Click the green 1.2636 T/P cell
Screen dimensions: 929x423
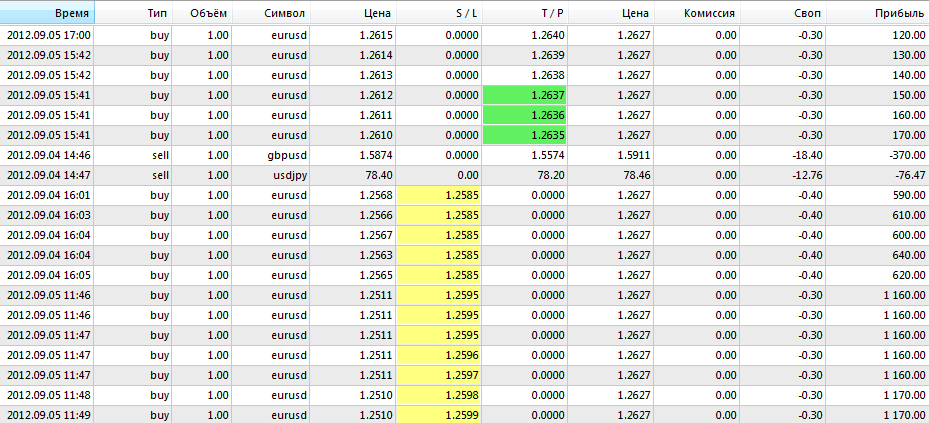pyautogui.click(x=524, y=115)
